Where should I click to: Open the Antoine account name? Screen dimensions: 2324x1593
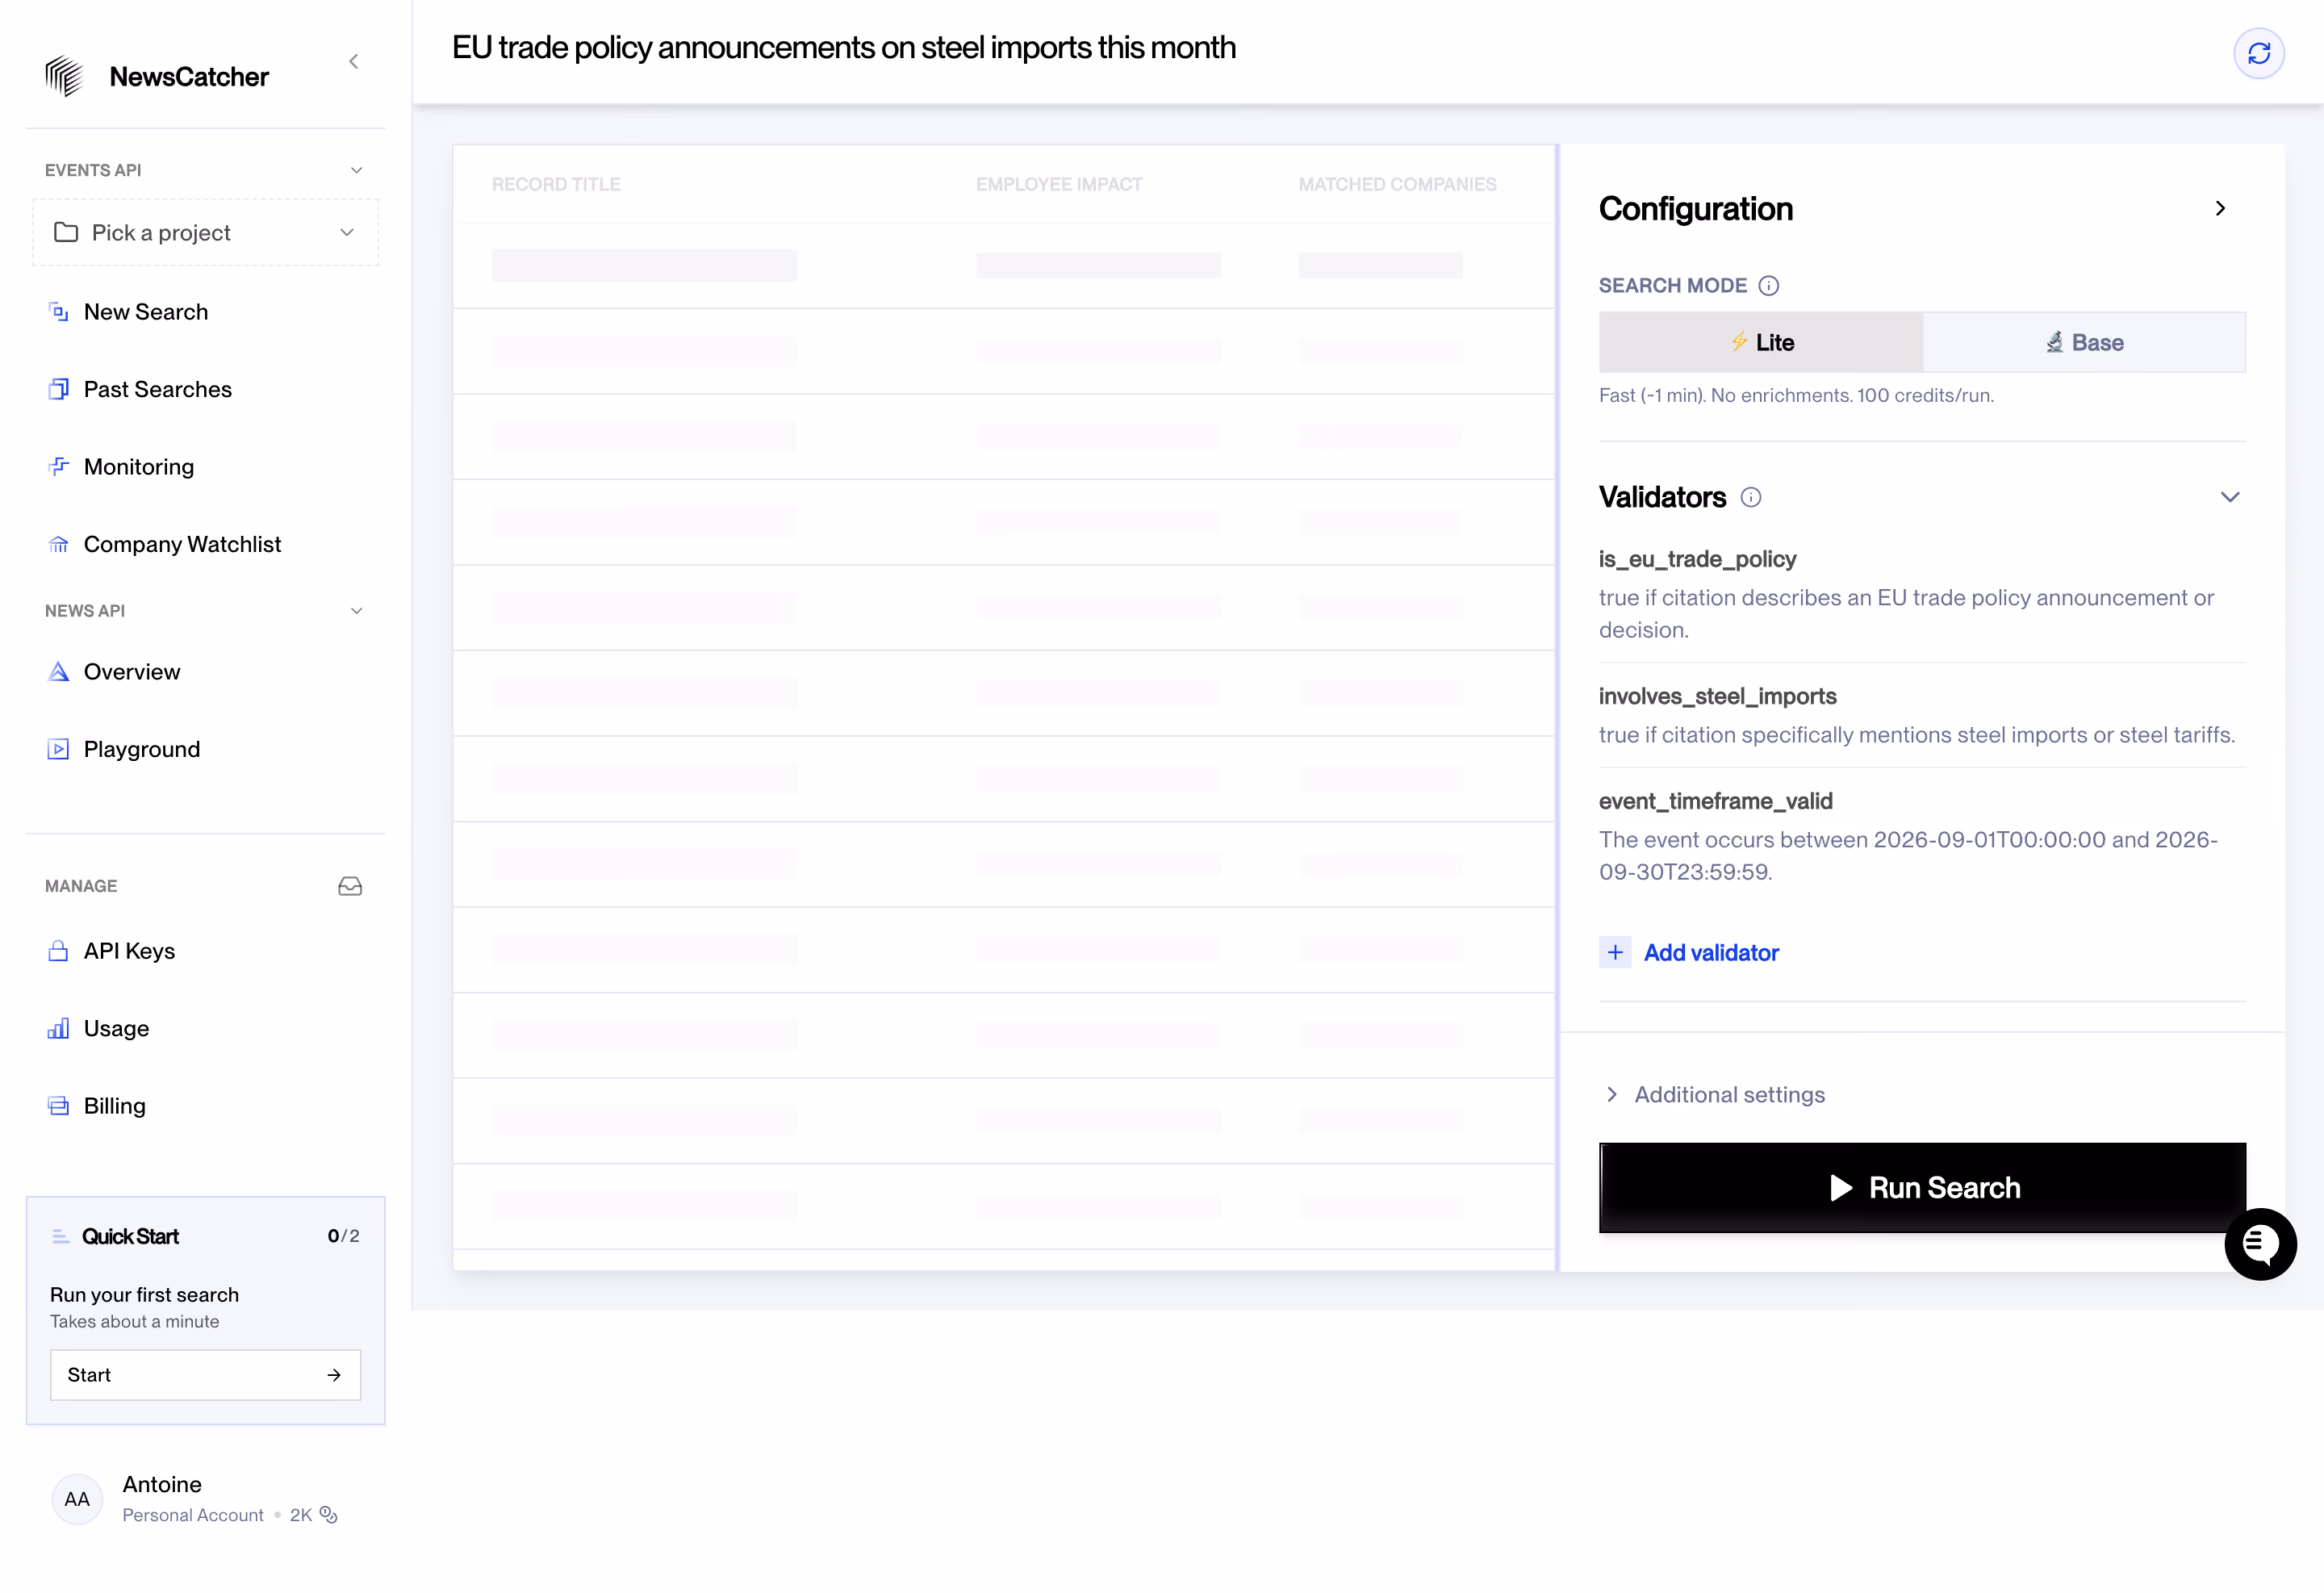point(162,1484)
